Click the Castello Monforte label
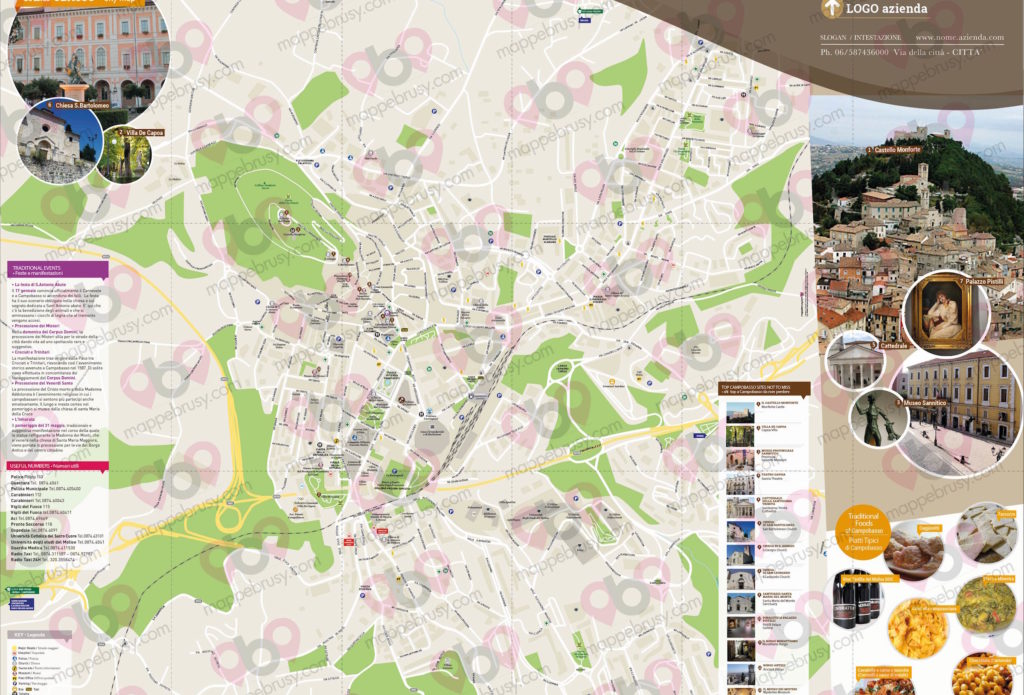 pos(893,150)
